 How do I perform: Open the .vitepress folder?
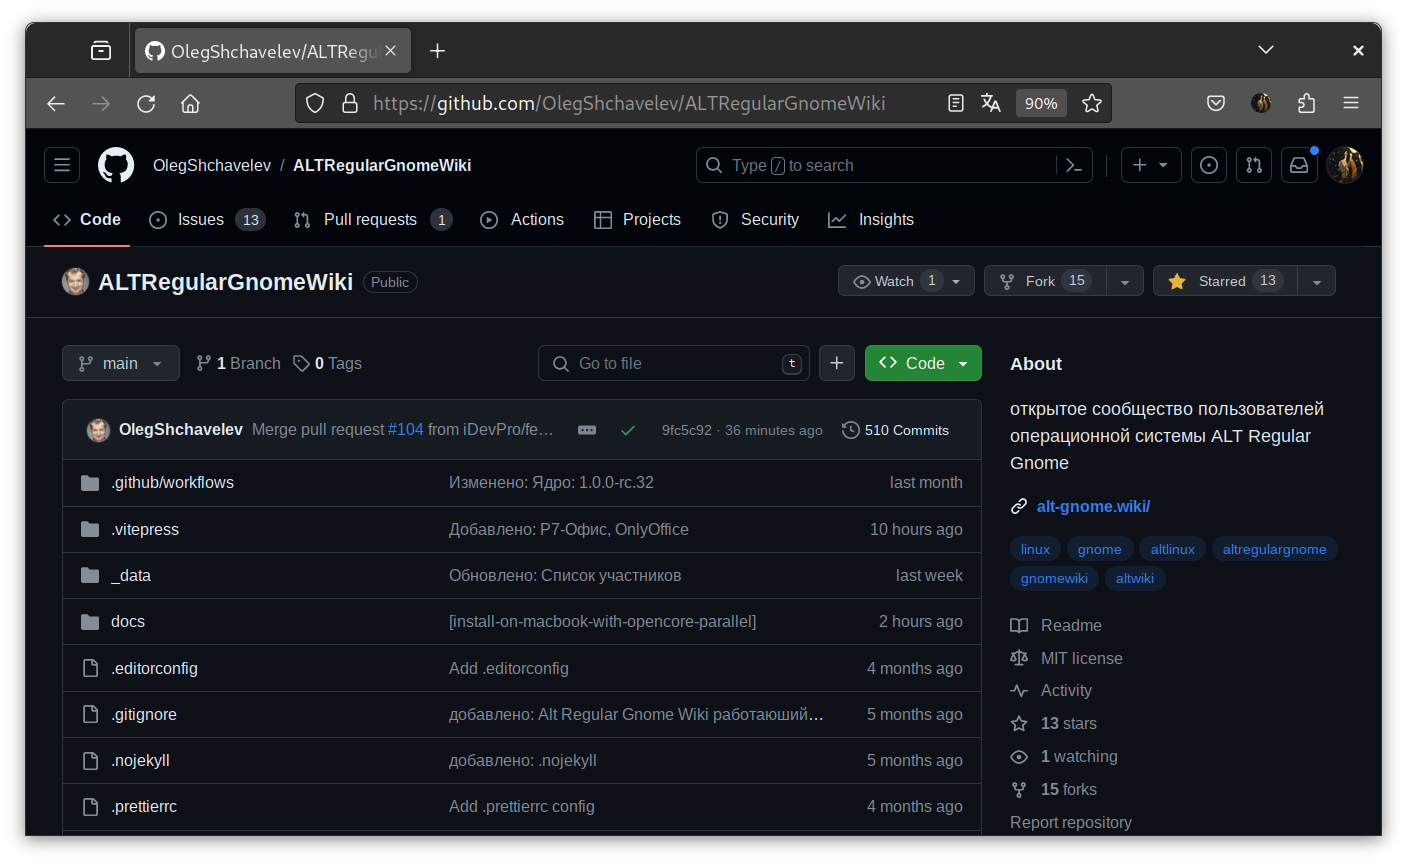point(145,529)
